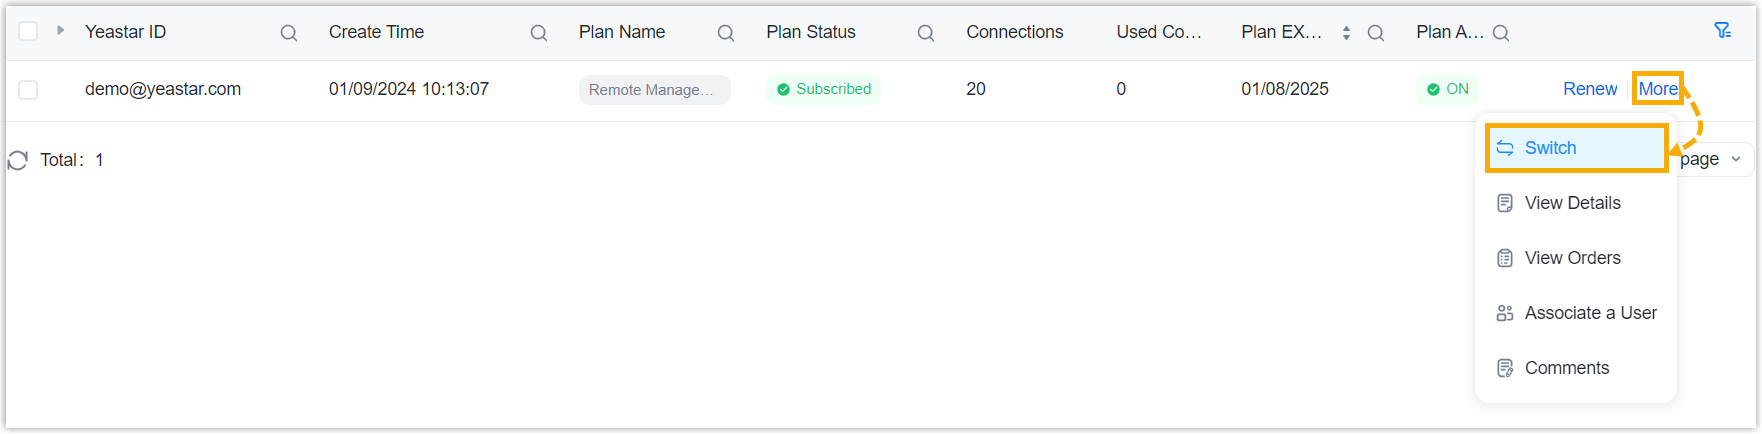
Task: Refresh the table list
Action: coord(18,160)
